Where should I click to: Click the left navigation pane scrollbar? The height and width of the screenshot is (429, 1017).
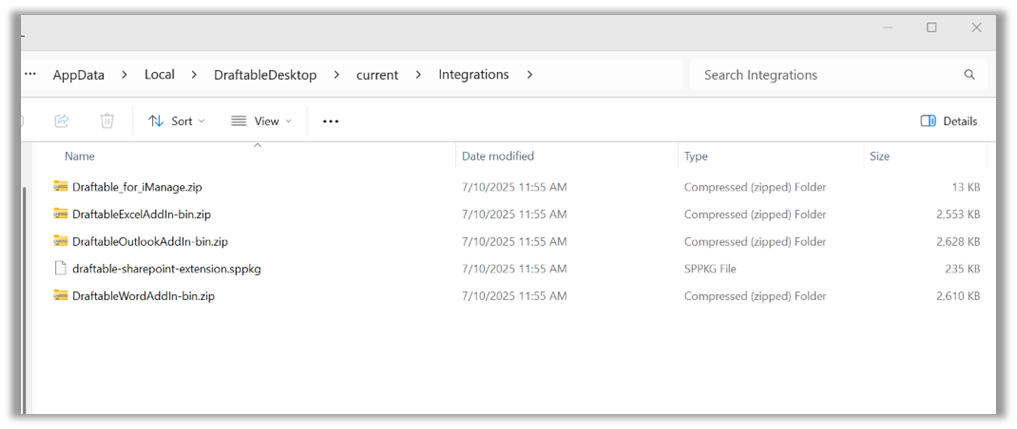click(x=25, y=299)
